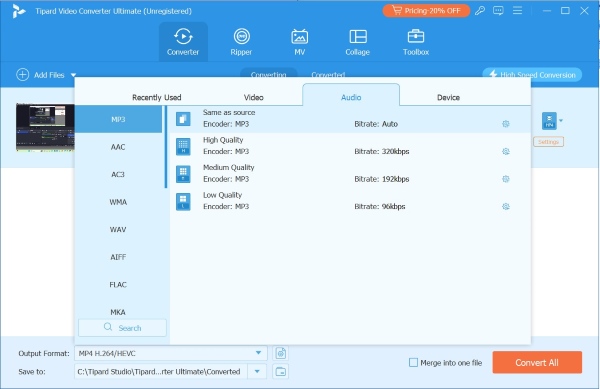This screenshot has width=600, height=389.
Task: Open the MV module
Action: (300, 42)
